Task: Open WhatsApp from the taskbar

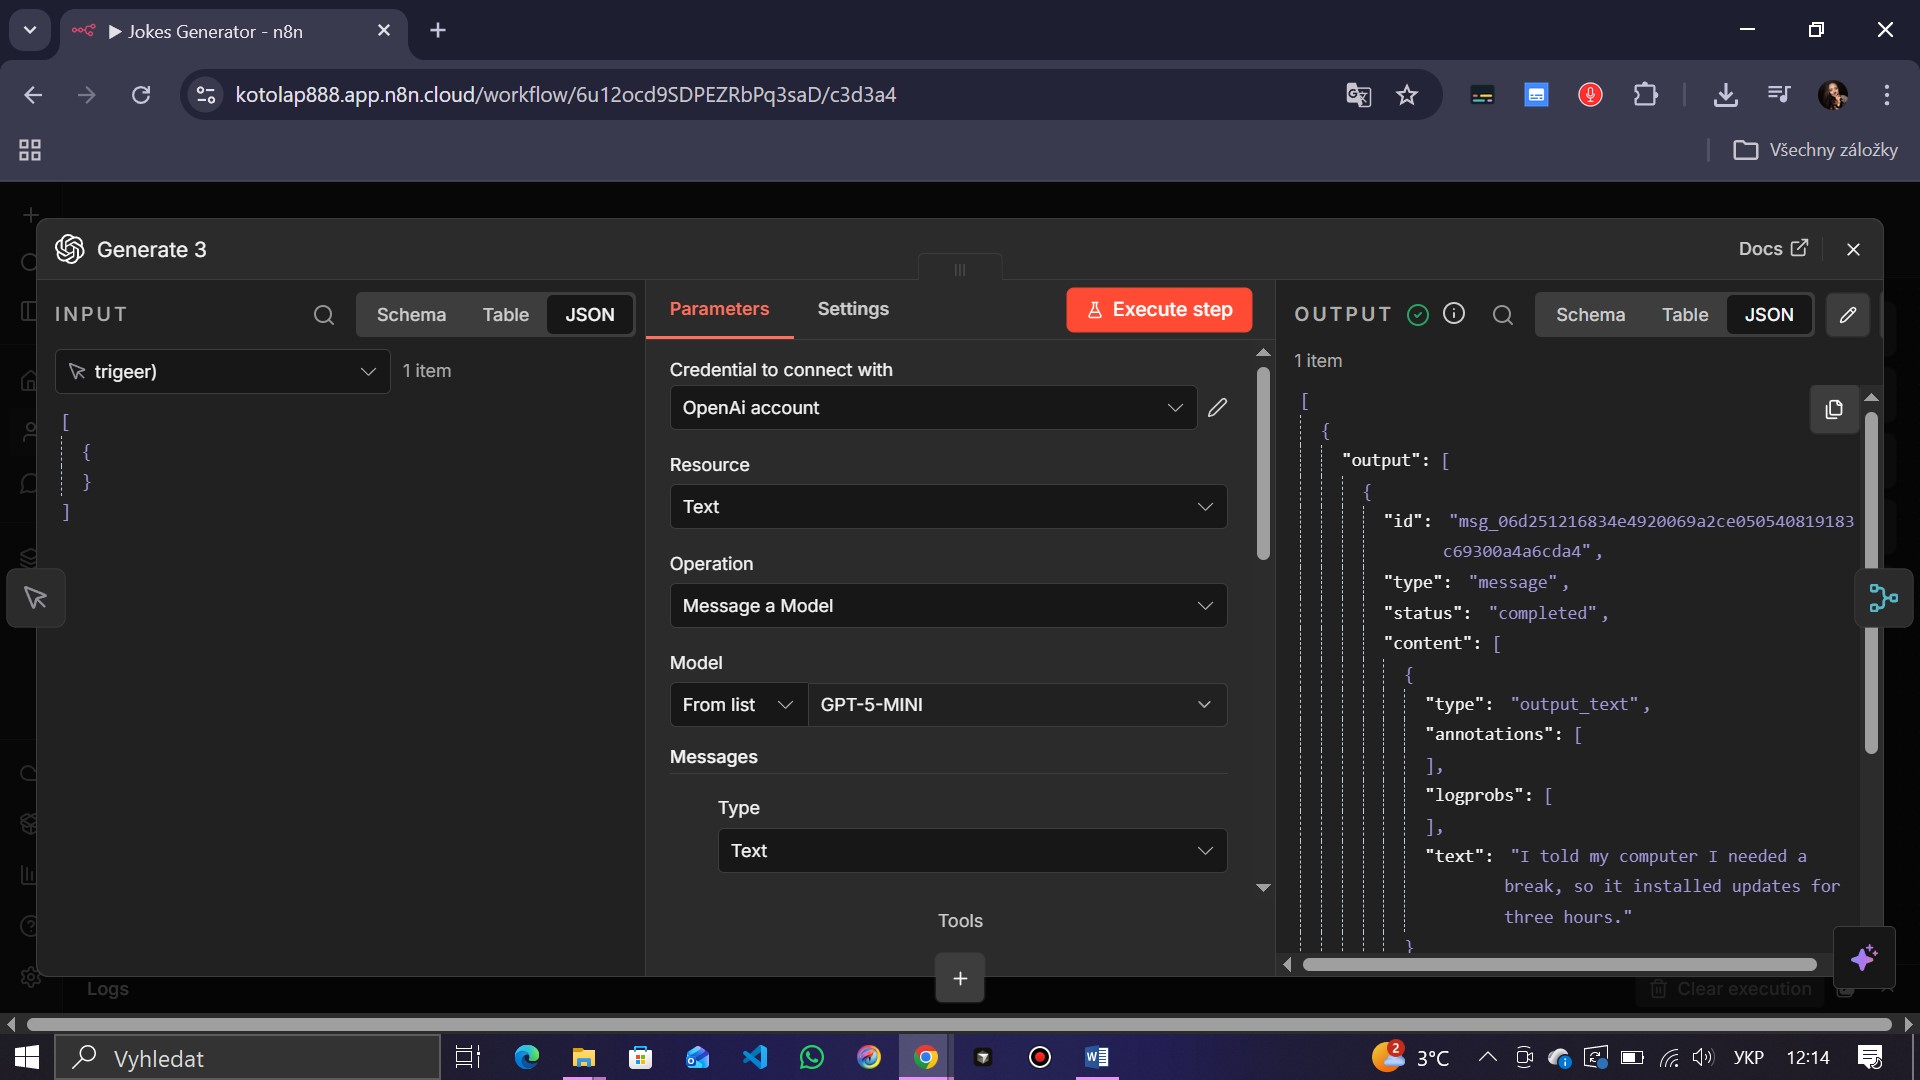Action: click(x=812, y=1058)
